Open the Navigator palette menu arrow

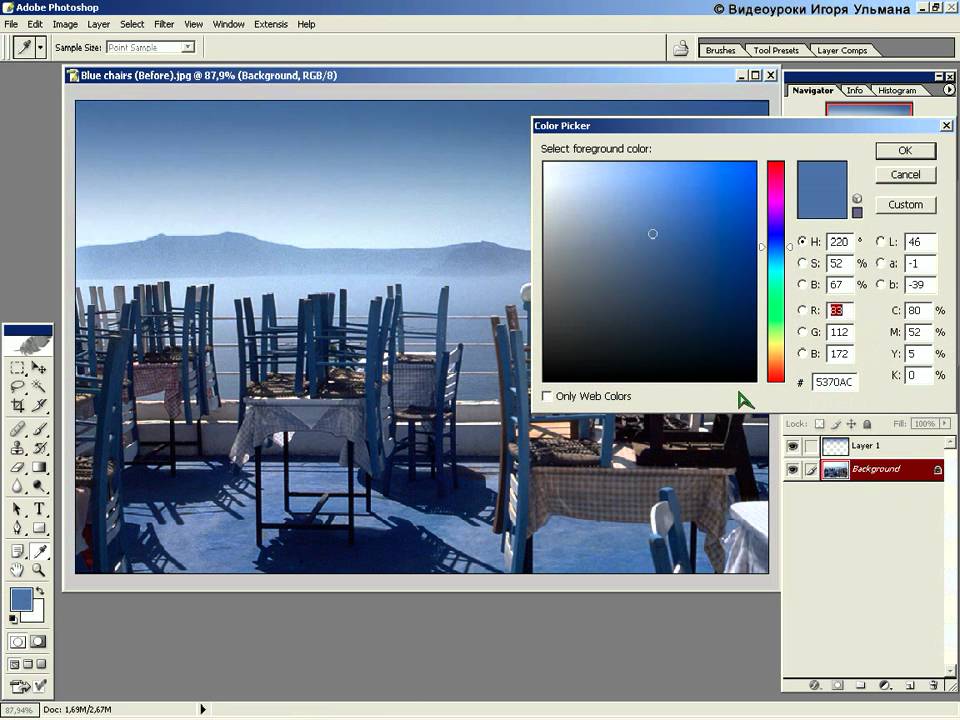[948, 90]
